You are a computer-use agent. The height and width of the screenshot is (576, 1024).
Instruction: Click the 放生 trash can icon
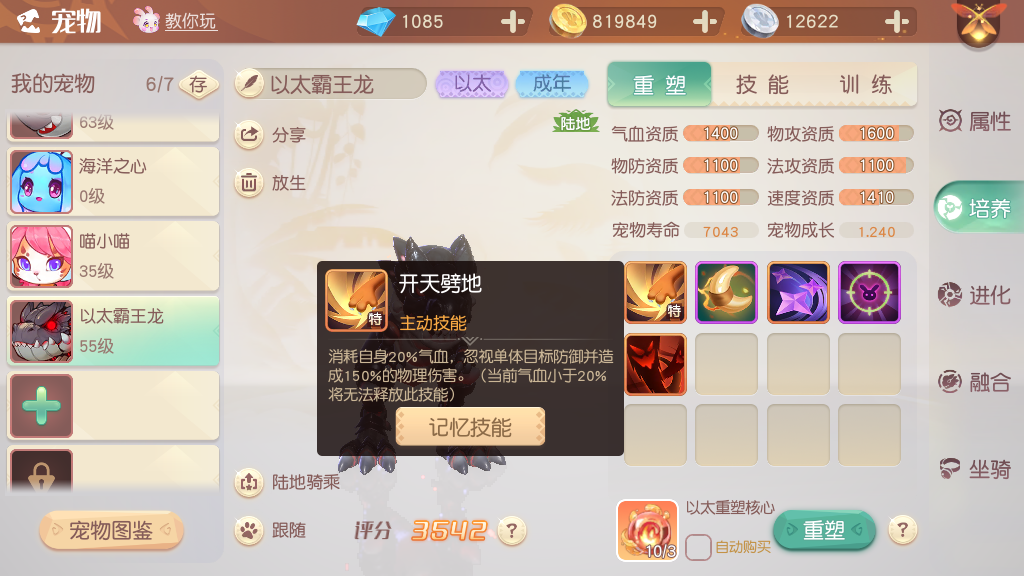coord(249,182)
